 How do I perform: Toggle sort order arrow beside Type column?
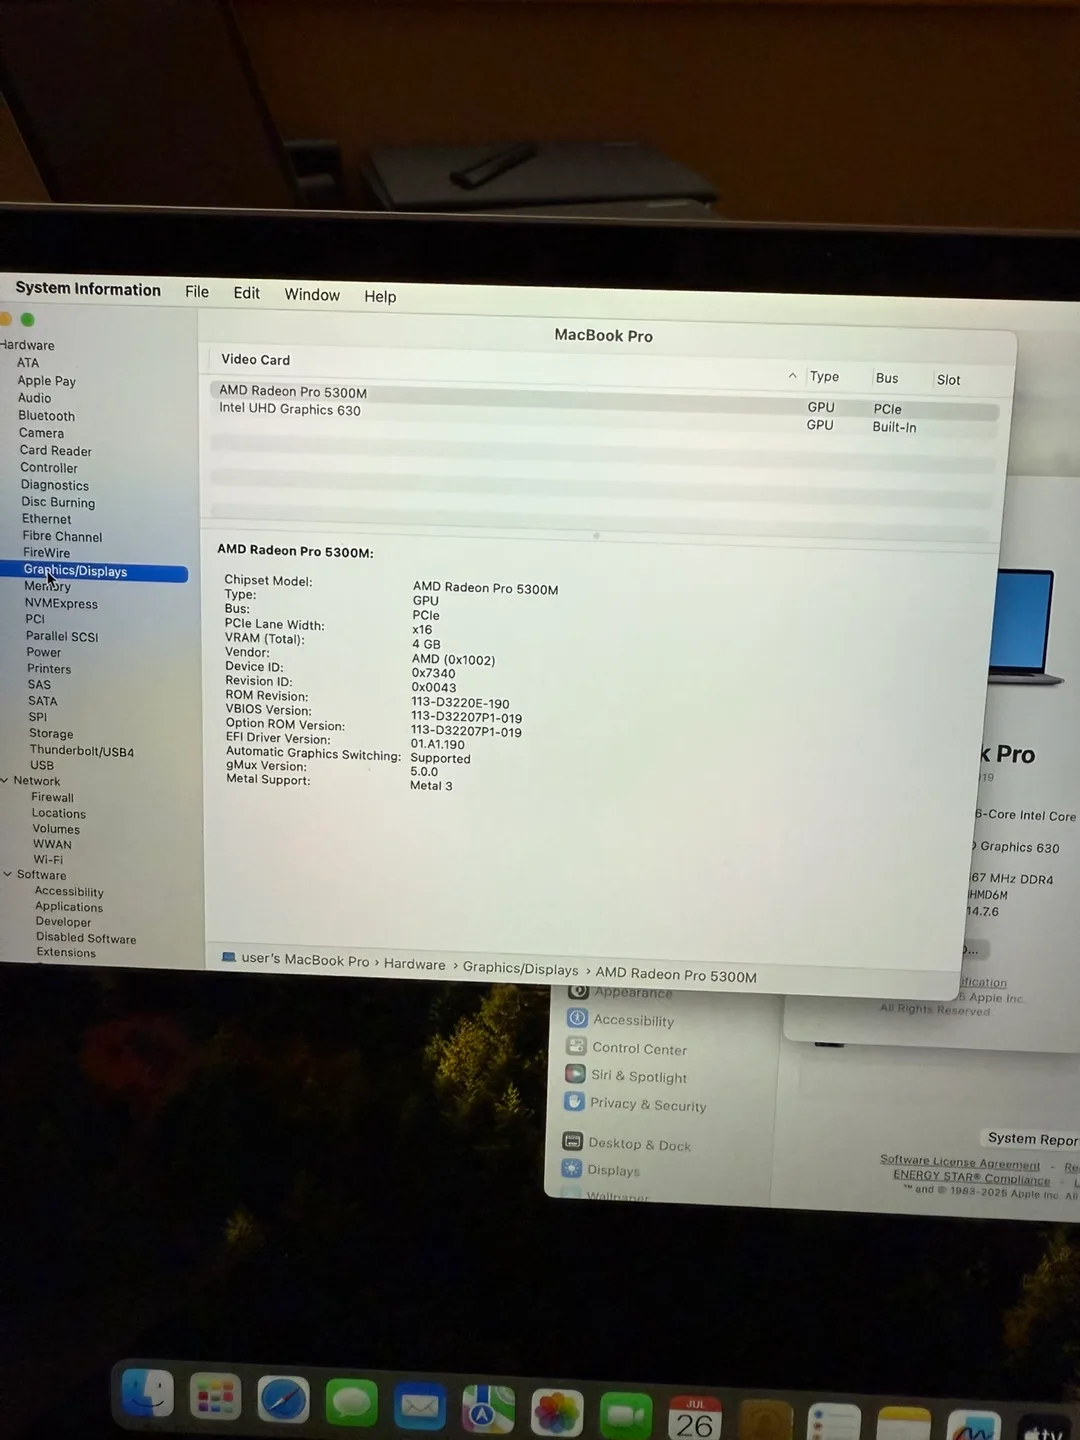click(x=792, y=376)
